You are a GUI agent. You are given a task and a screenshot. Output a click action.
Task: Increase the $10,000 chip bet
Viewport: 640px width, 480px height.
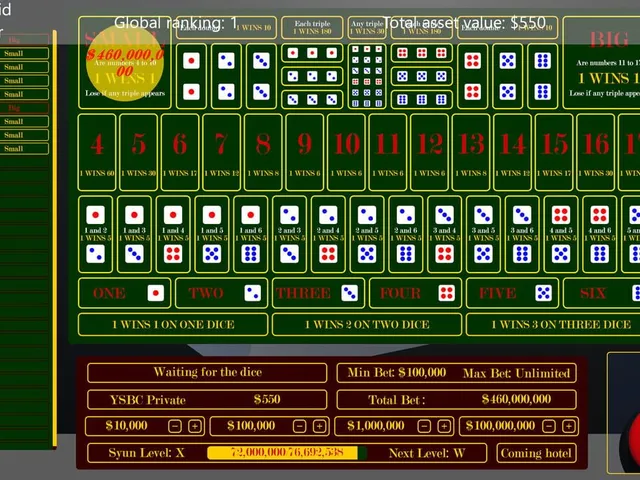click(195, 427)
